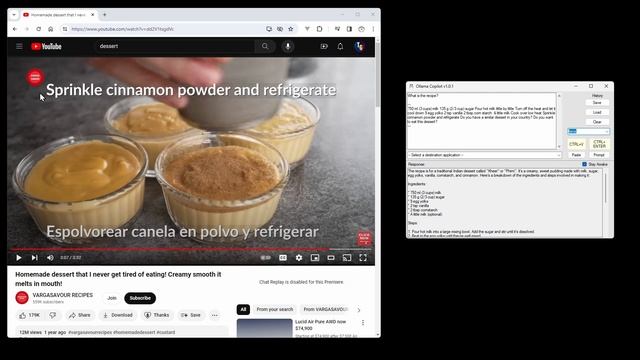The image size is (640, 360).
Task: Open the model dropdown in Ollama Copilot
Action: click(x=588, y=131)
